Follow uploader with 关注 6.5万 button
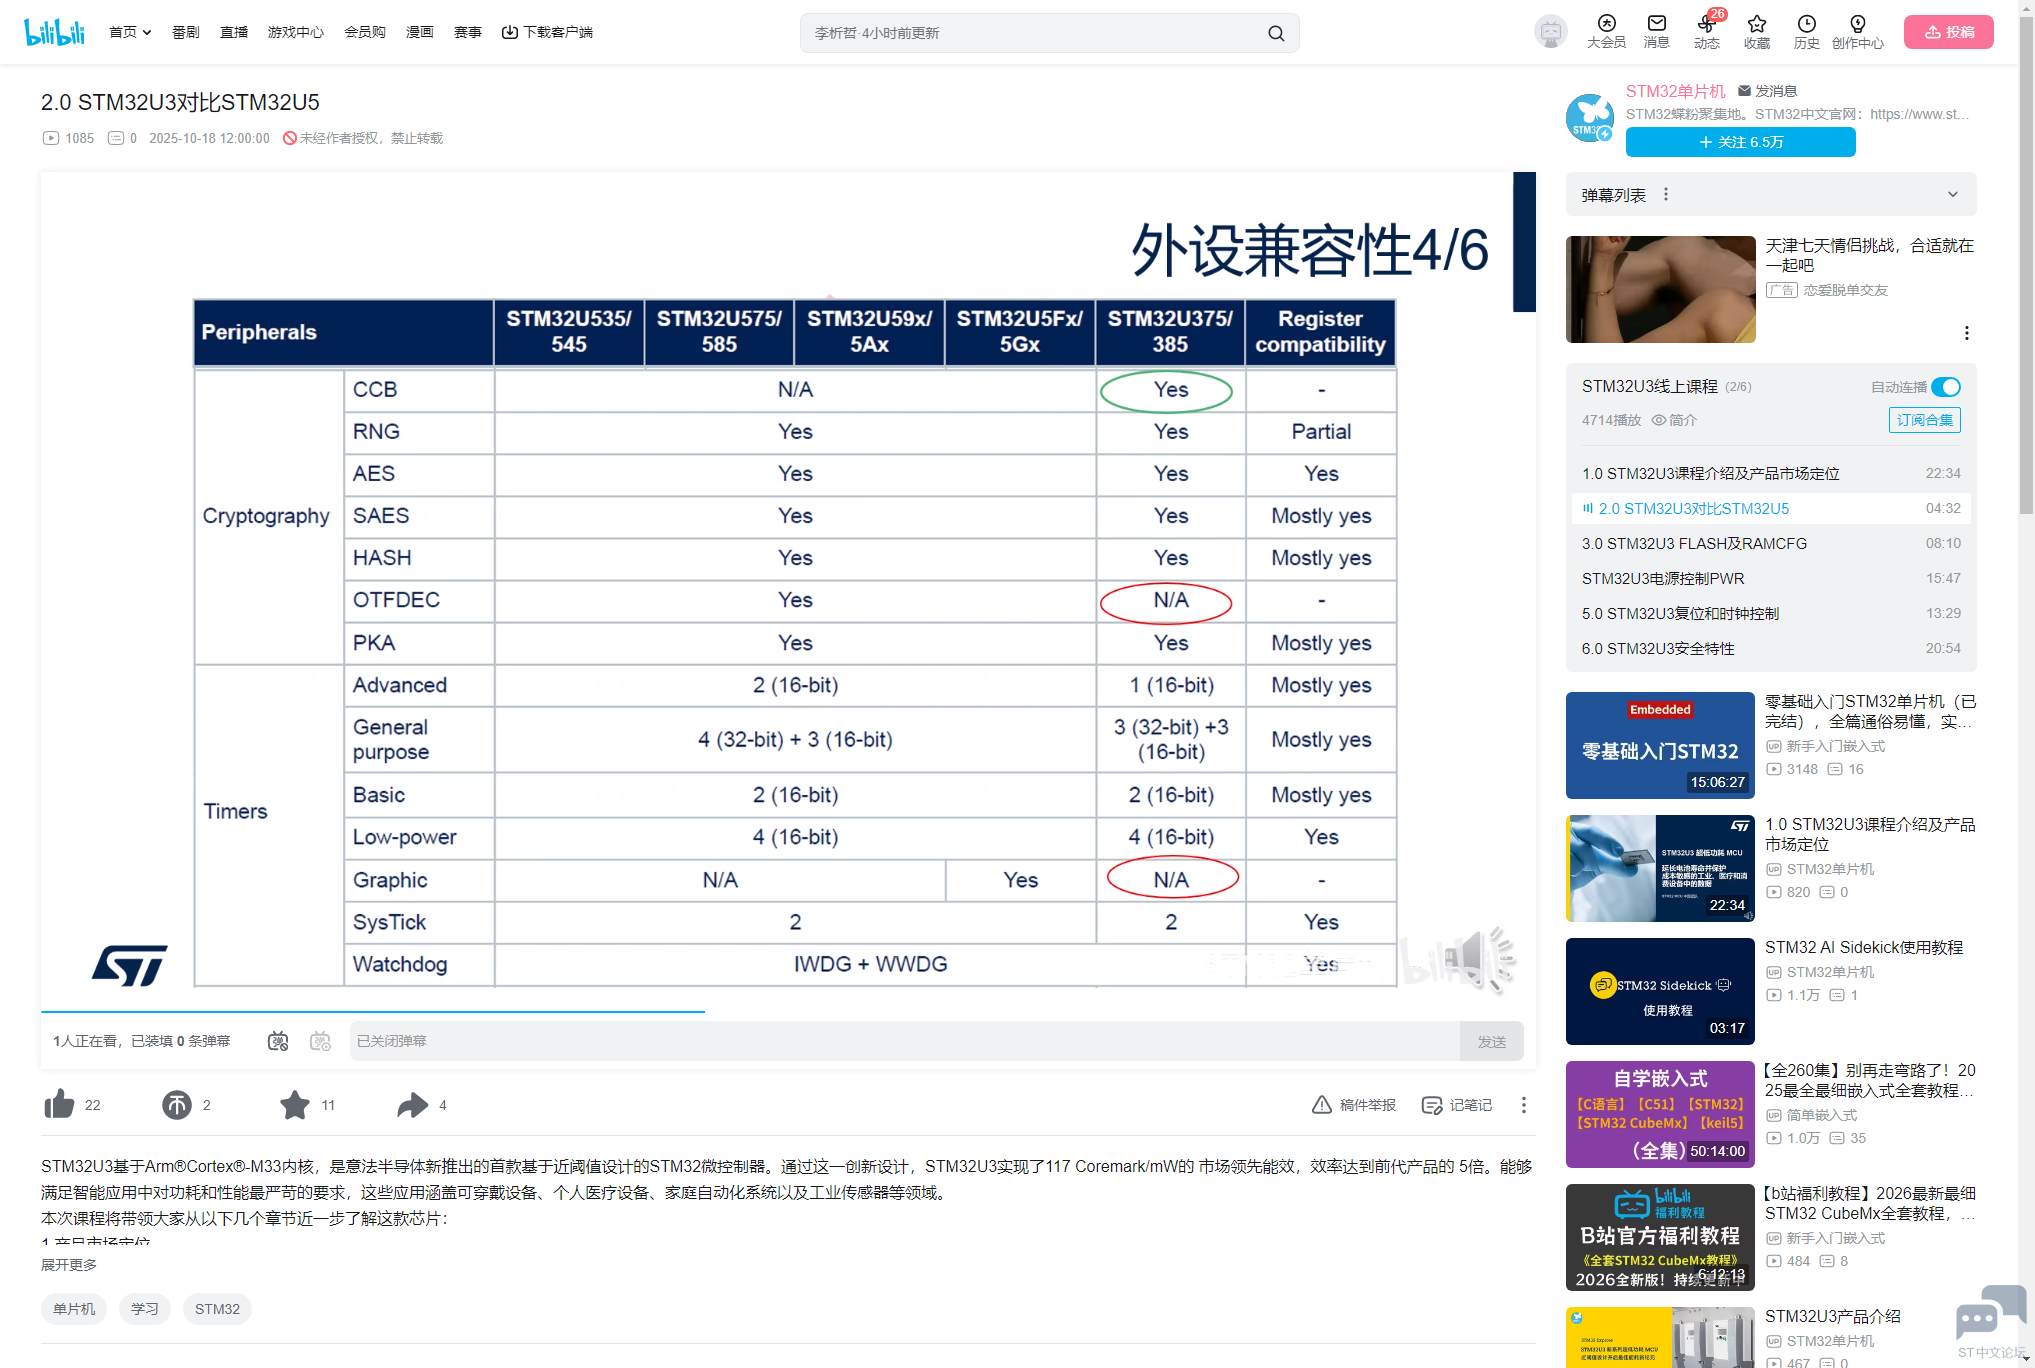The image size is (2035, 1368). 1741,142
